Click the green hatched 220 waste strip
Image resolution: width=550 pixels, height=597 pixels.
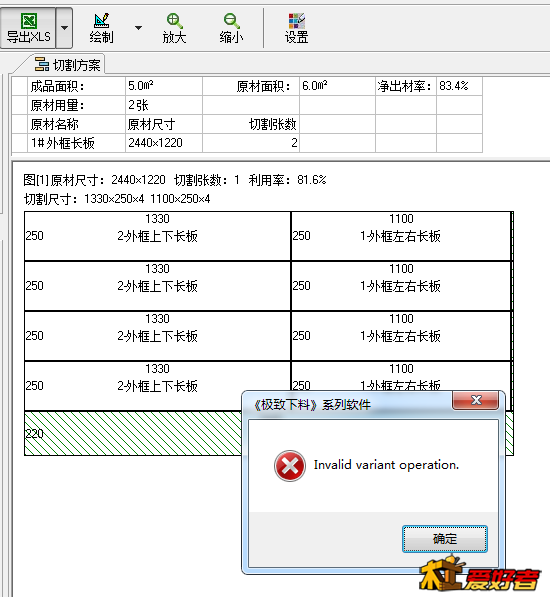pos(133,433)
